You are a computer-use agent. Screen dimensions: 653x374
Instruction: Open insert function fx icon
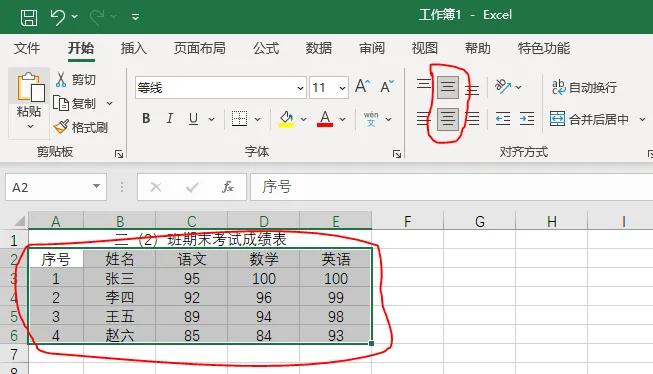[x=227, y=187]
